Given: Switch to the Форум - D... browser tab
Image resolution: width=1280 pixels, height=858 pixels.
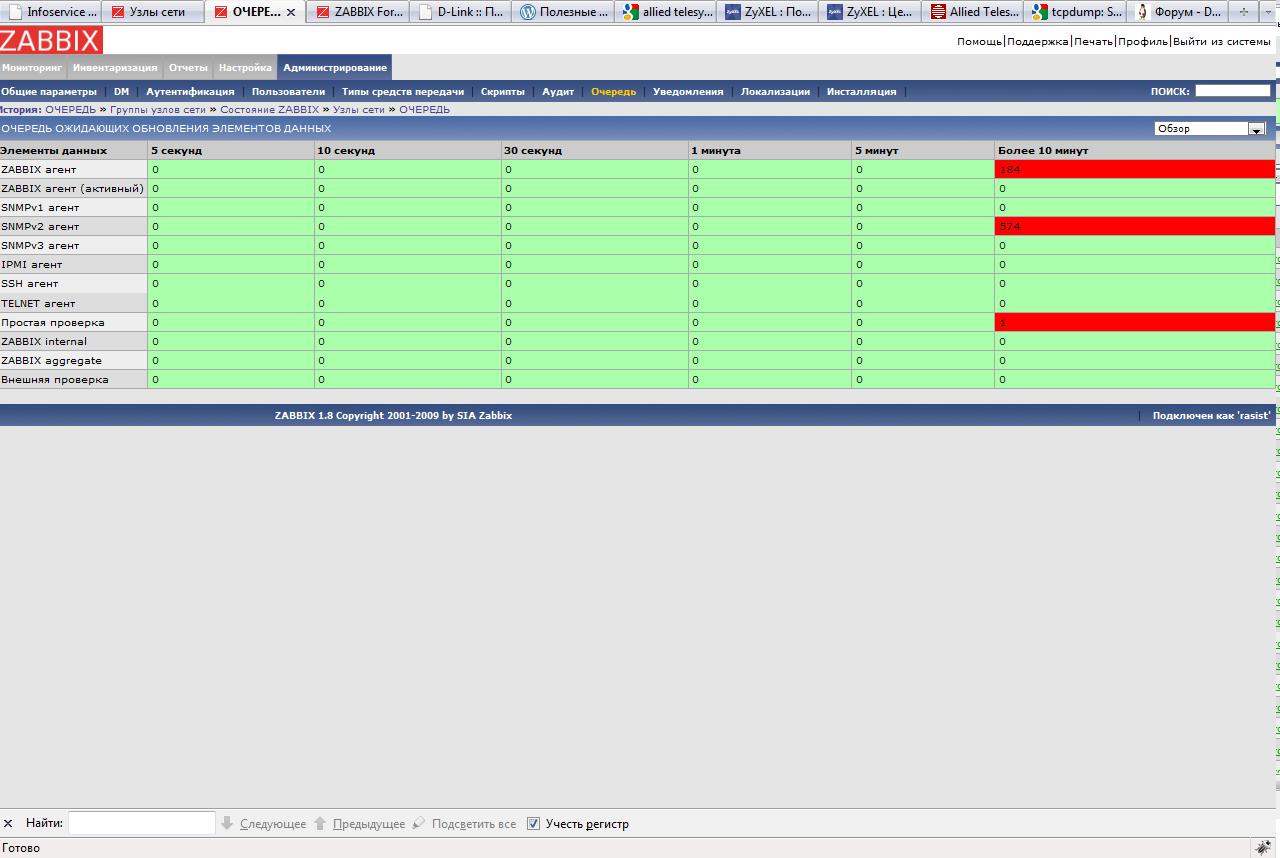Looking at the screenshot, I should (1178, 12).
